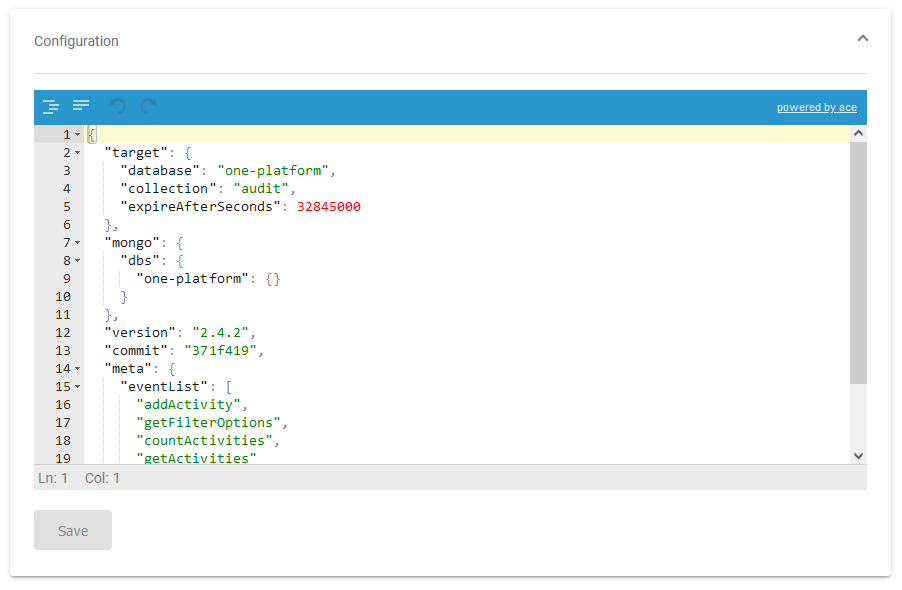Image resolution: width=902 pixels, height=590 pixels.
Task: Collapse the Configuration panel via its chevron
Action: [863, 37]
